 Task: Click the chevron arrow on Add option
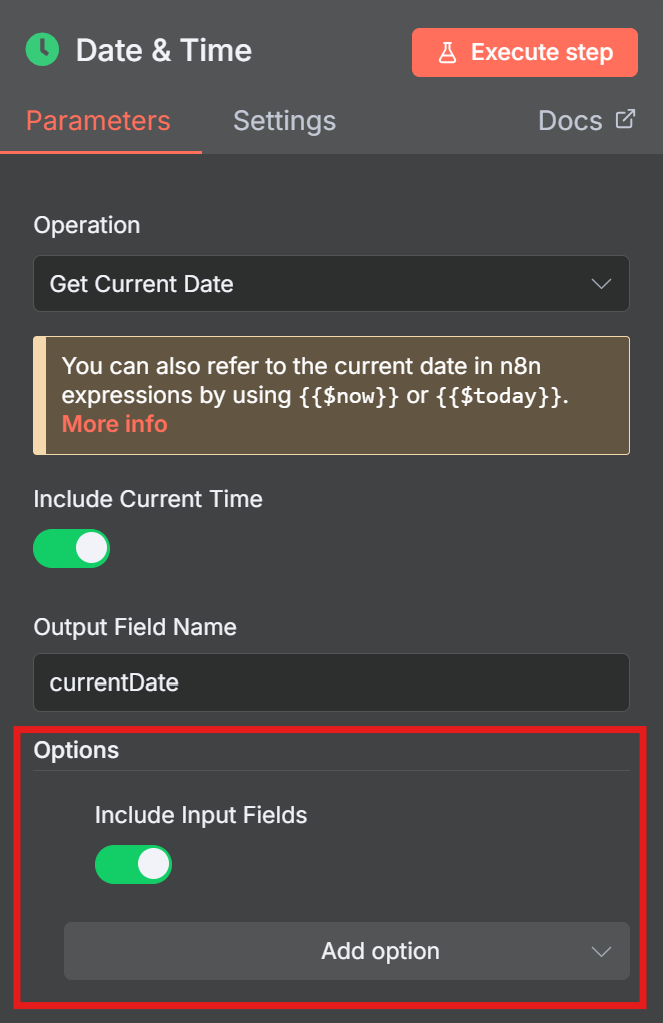601,951
